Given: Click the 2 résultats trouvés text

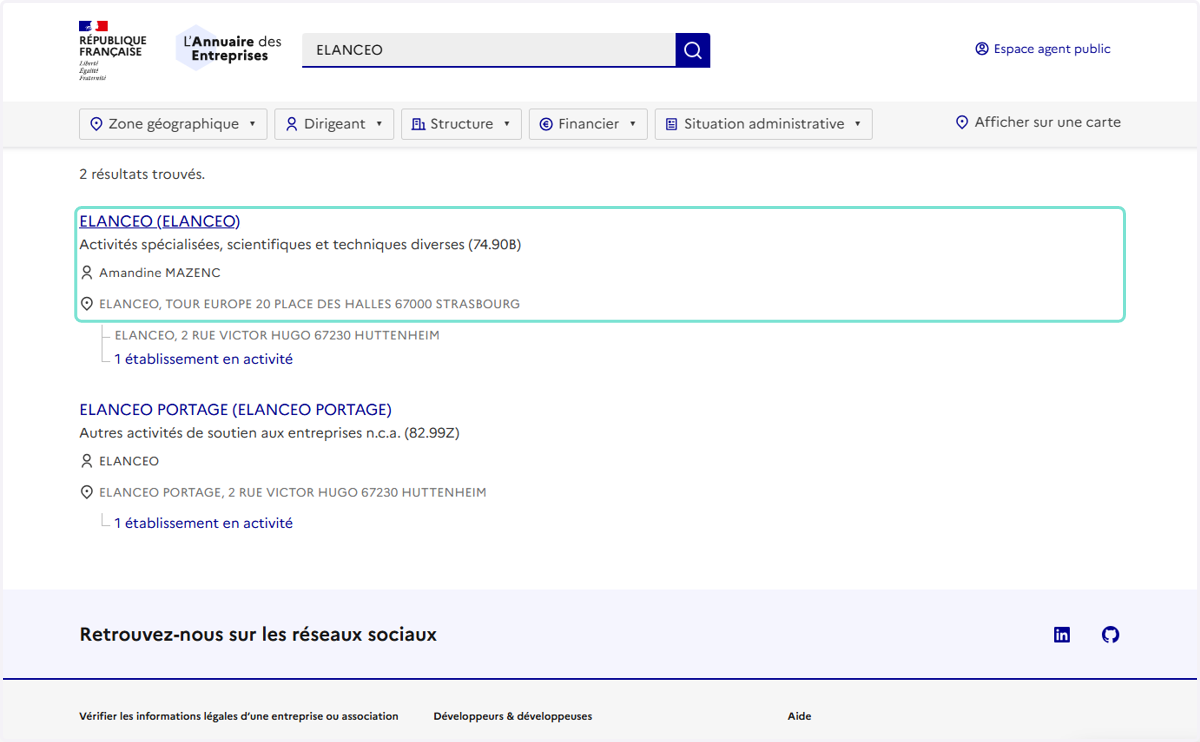Looking at the screenshot, I should coord(142,174).
